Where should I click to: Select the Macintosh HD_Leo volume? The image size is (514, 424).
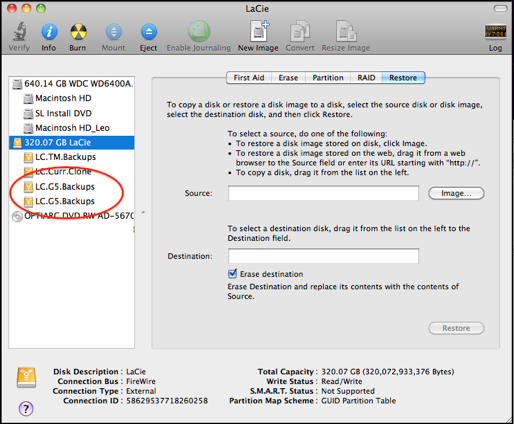[72, 128]
